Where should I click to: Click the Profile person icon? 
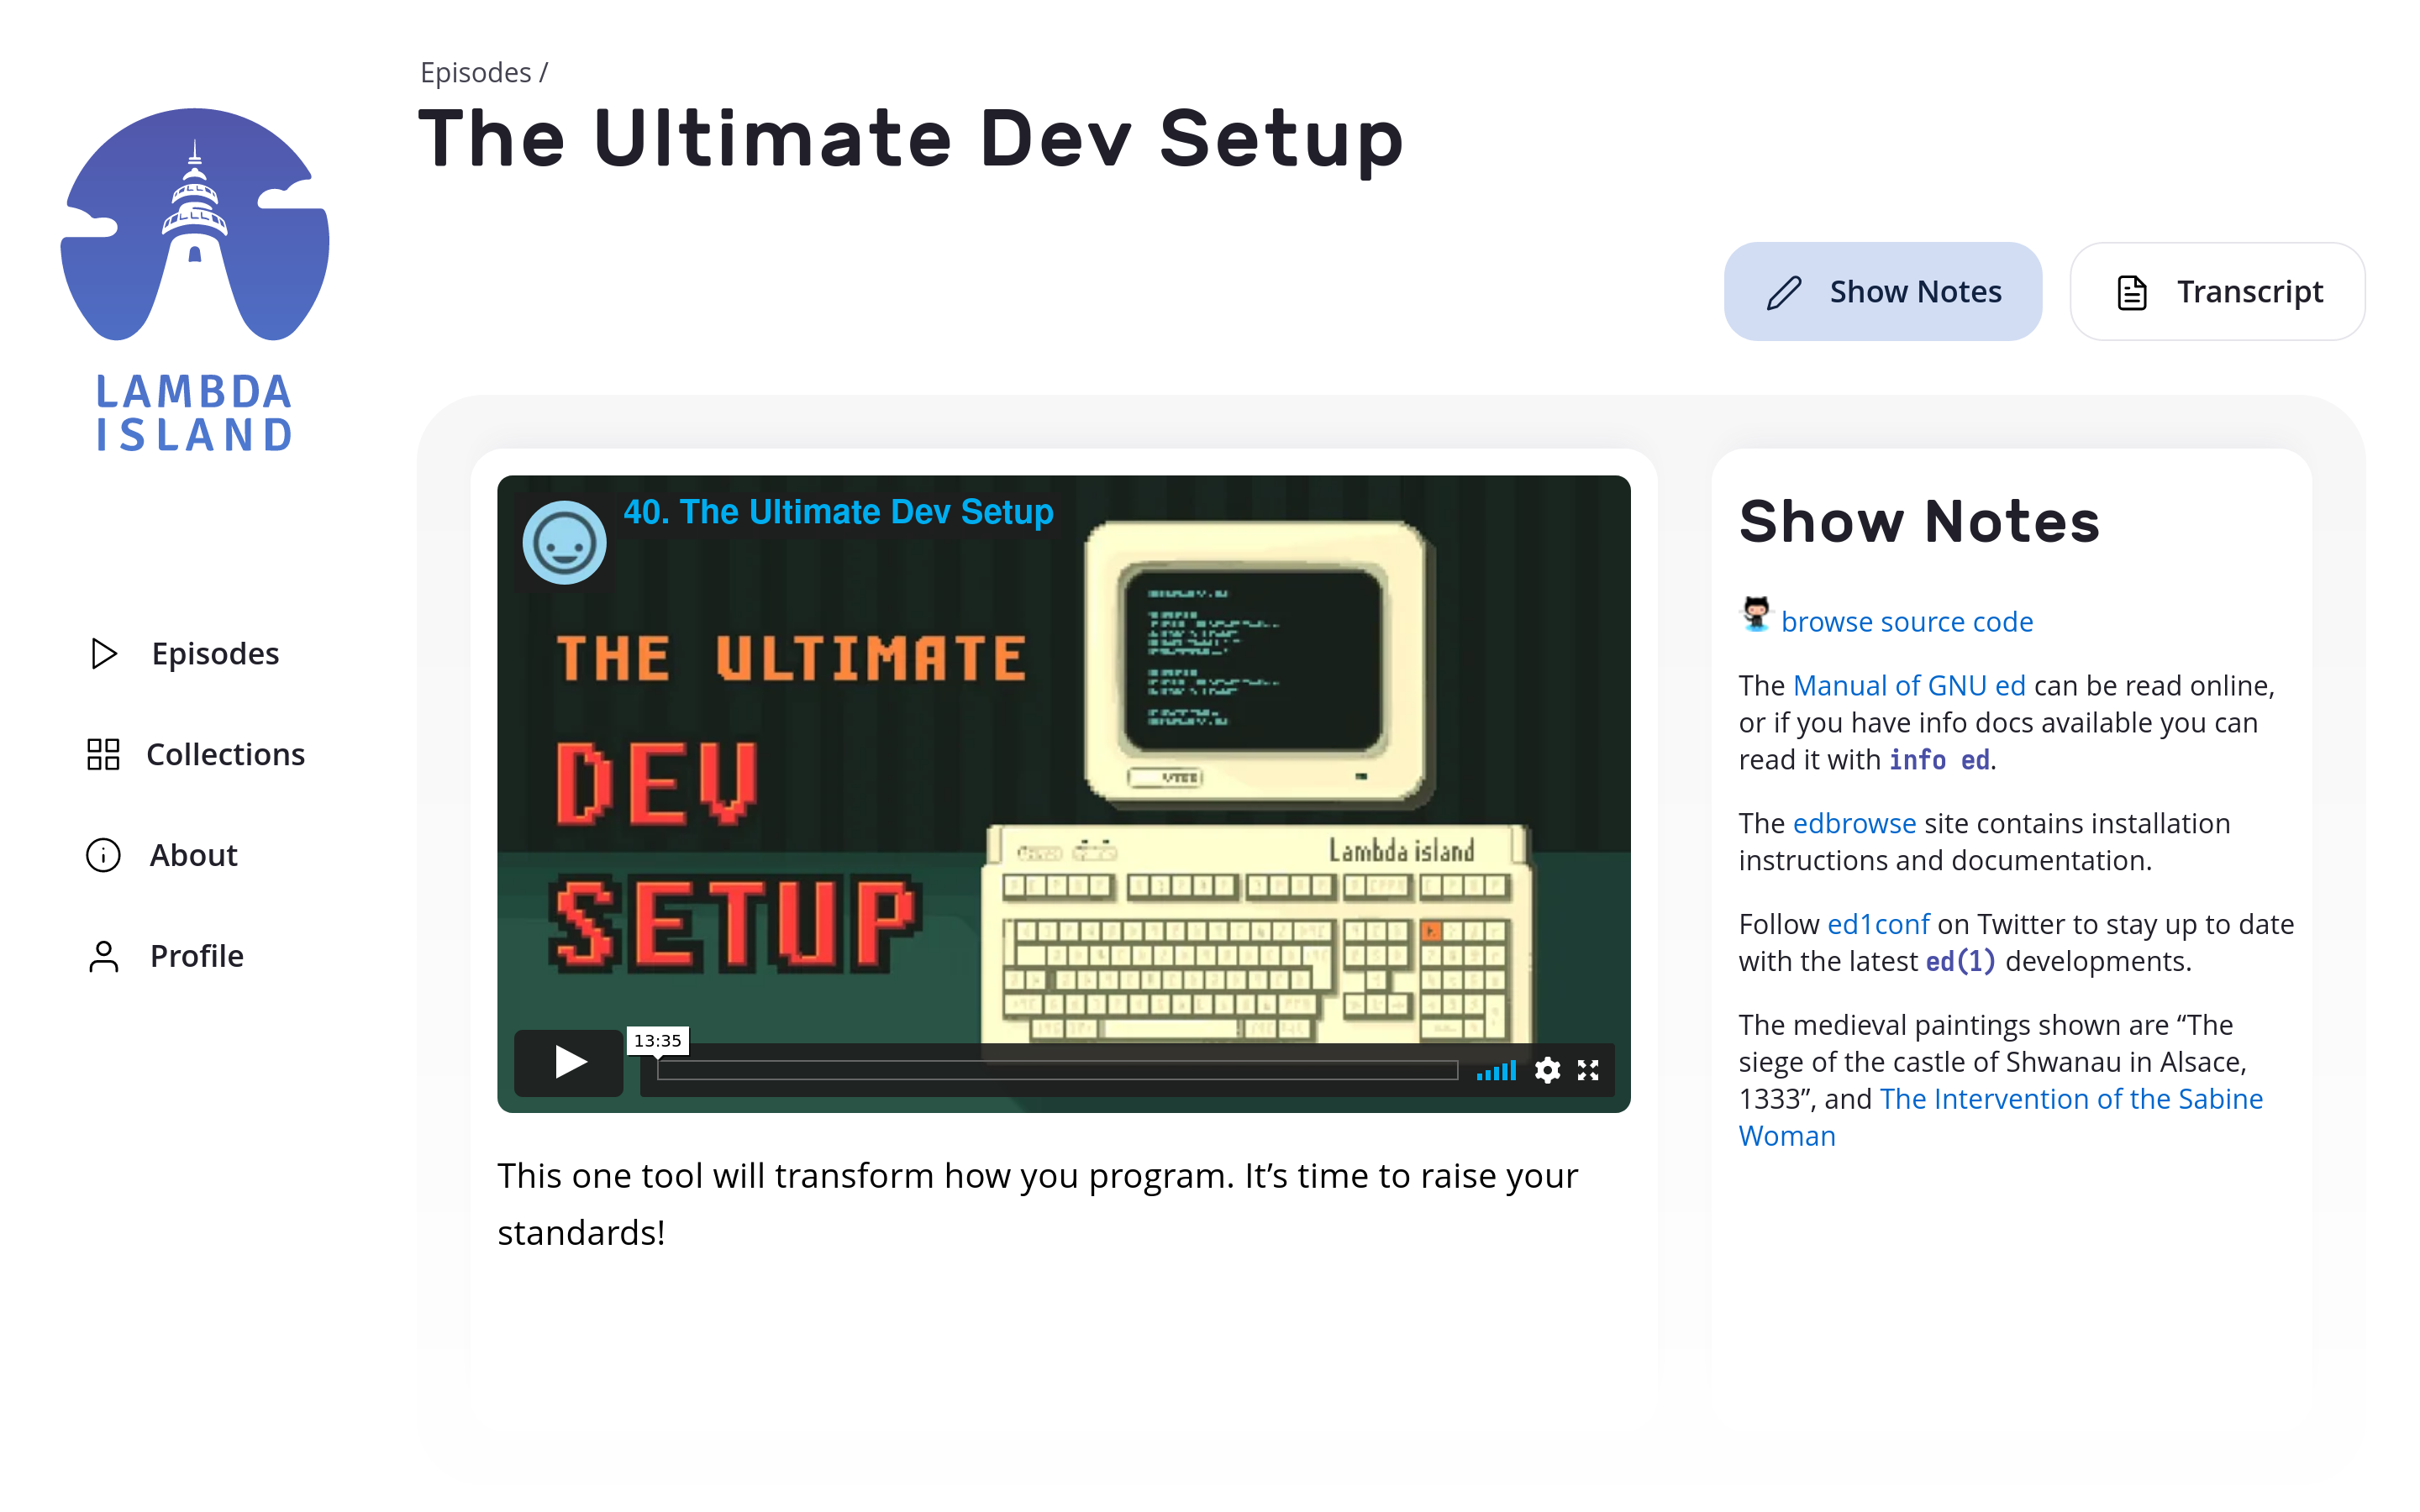click(103, 956)
